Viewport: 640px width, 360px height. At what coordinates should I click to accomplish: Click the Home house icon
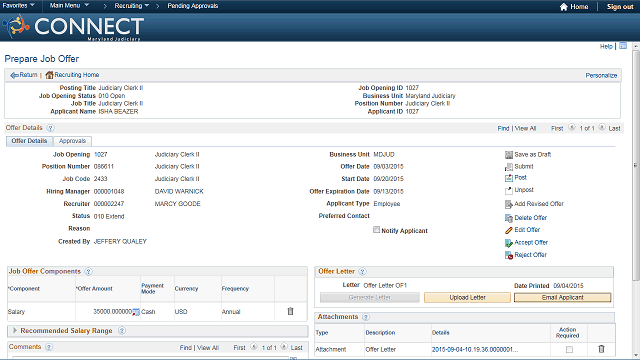click(x=564, y=7)
